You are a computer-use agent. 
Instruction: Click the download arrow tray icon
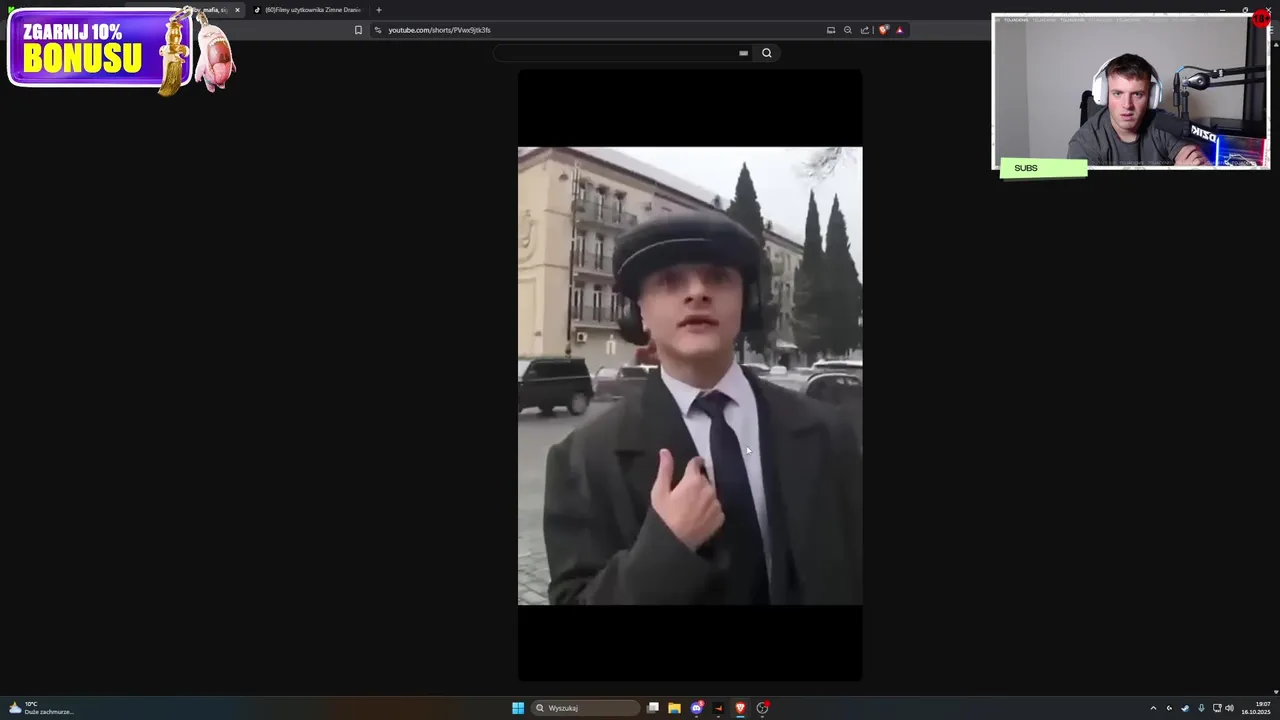pos(1201,708)
